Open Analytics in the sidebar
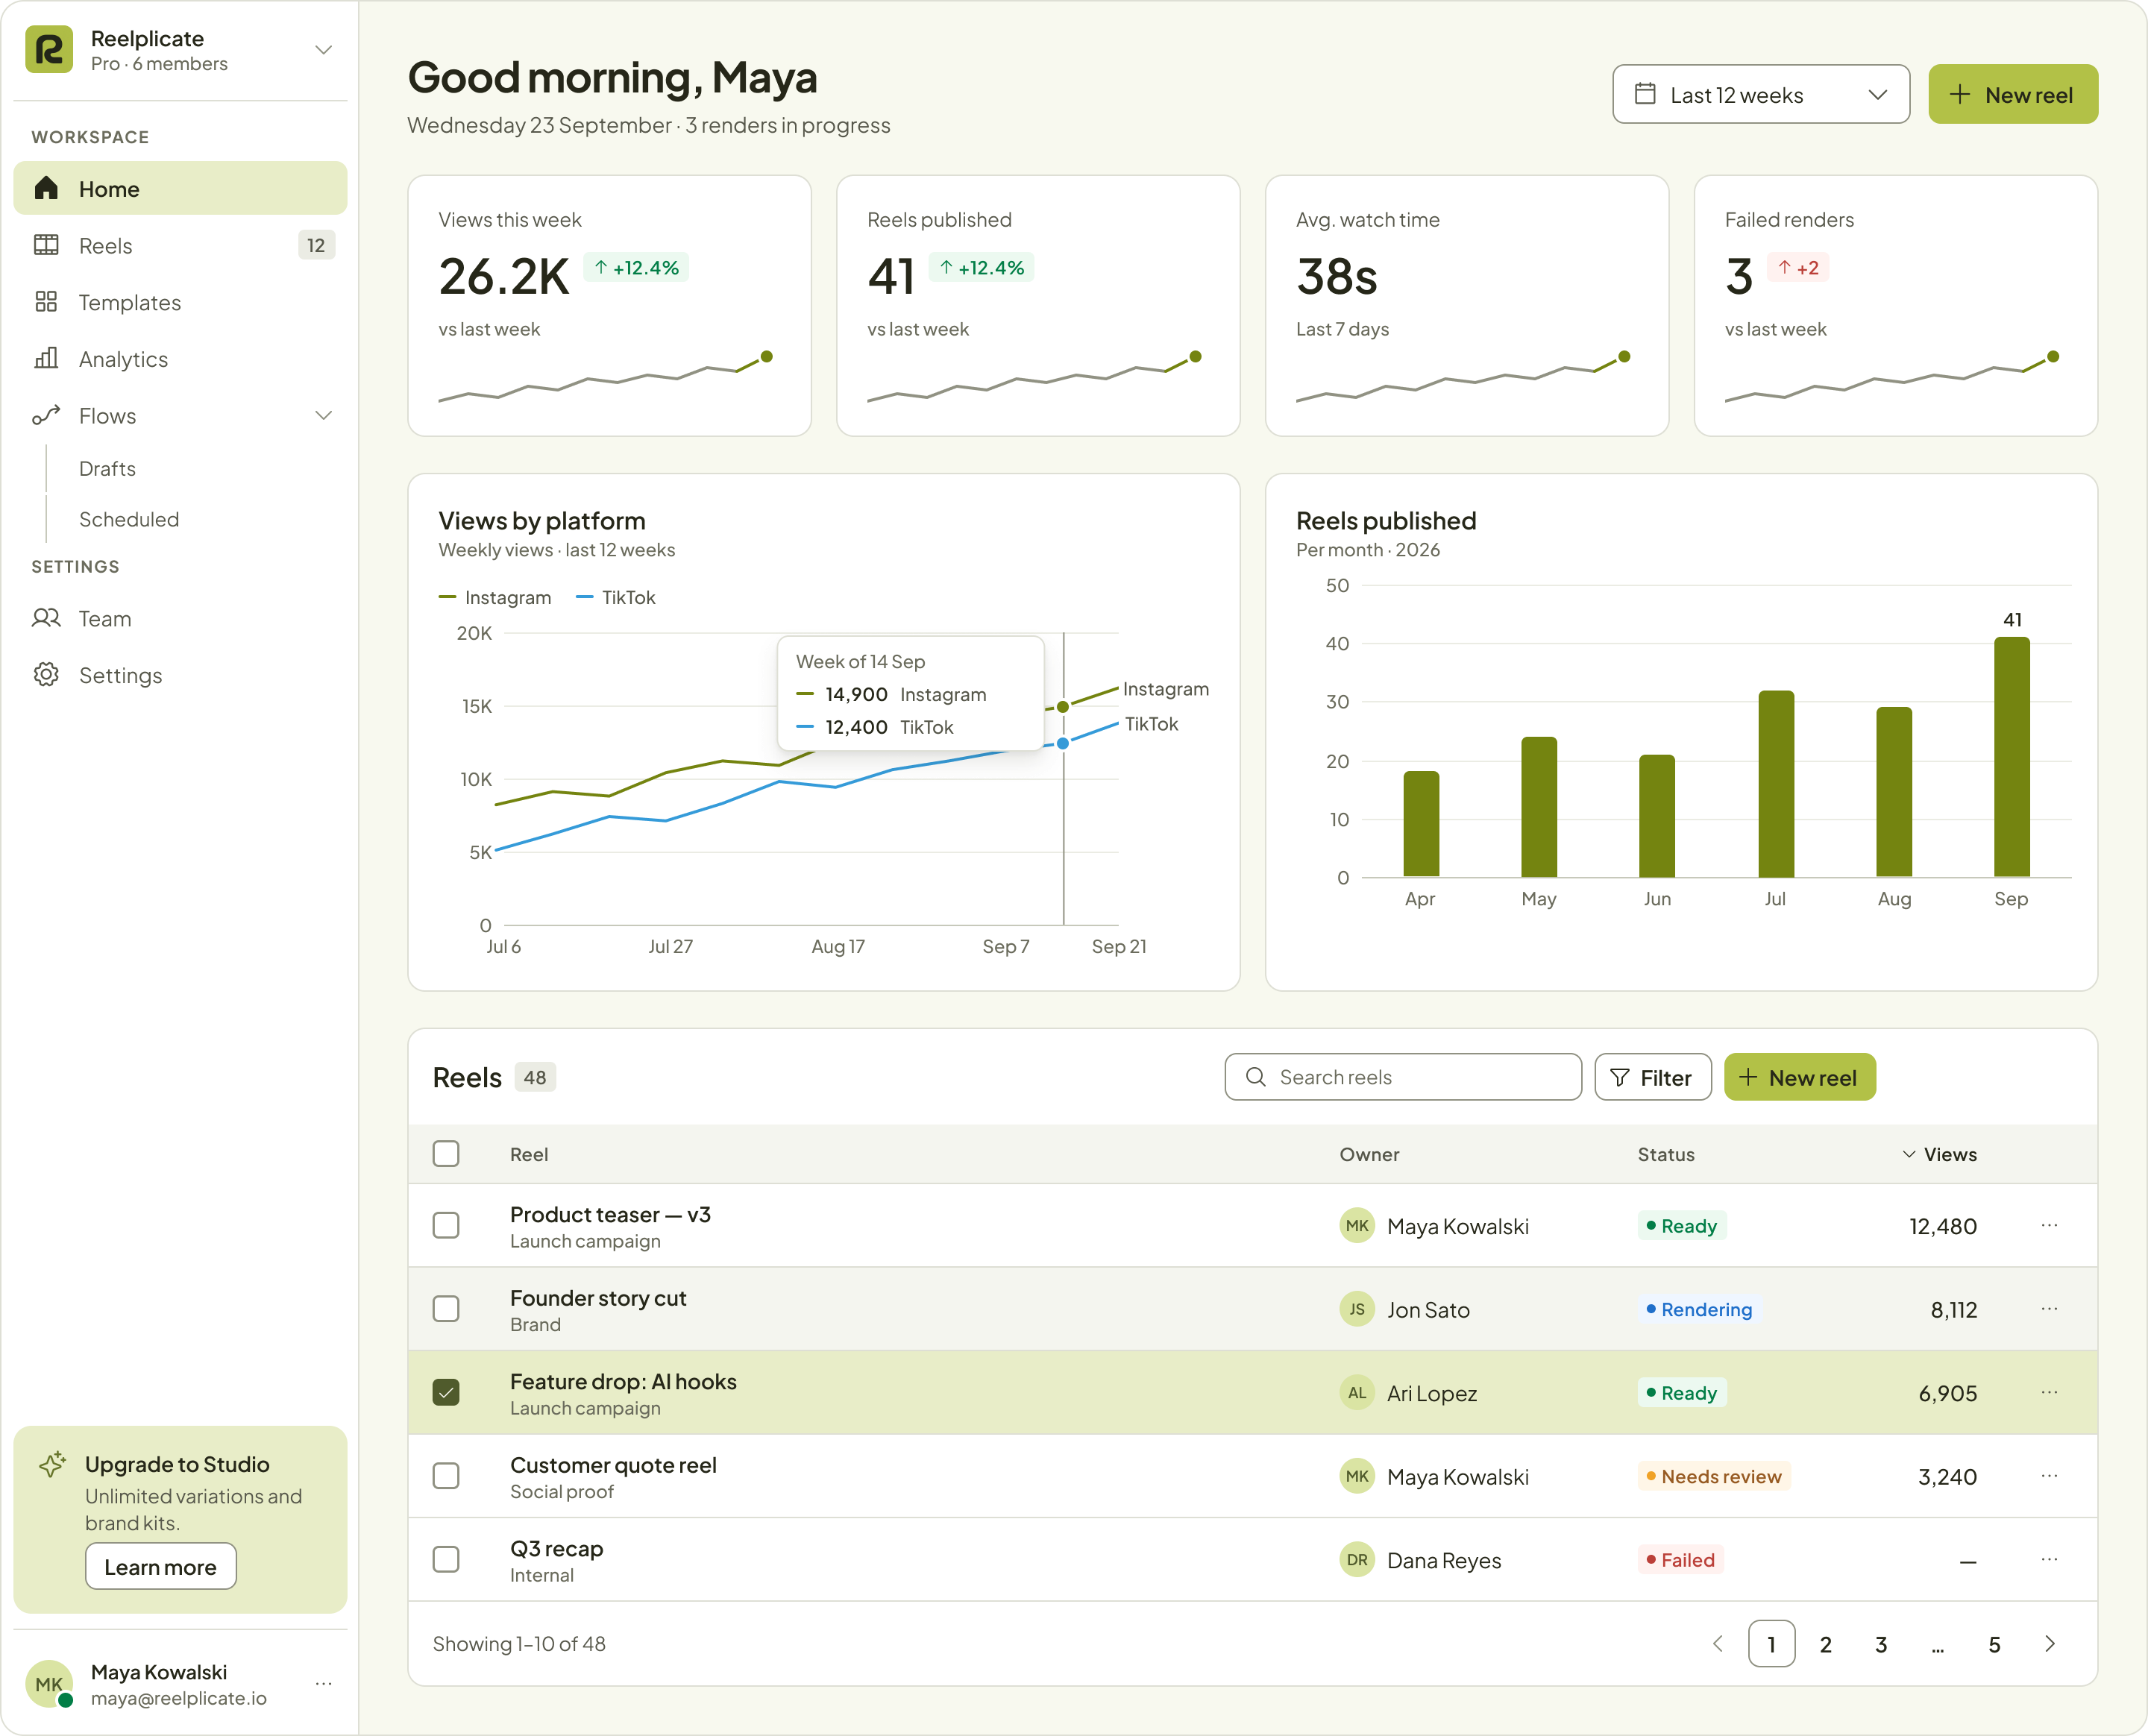The height and width of the screenshot is (1736, 2148). (x=180, y=359)
